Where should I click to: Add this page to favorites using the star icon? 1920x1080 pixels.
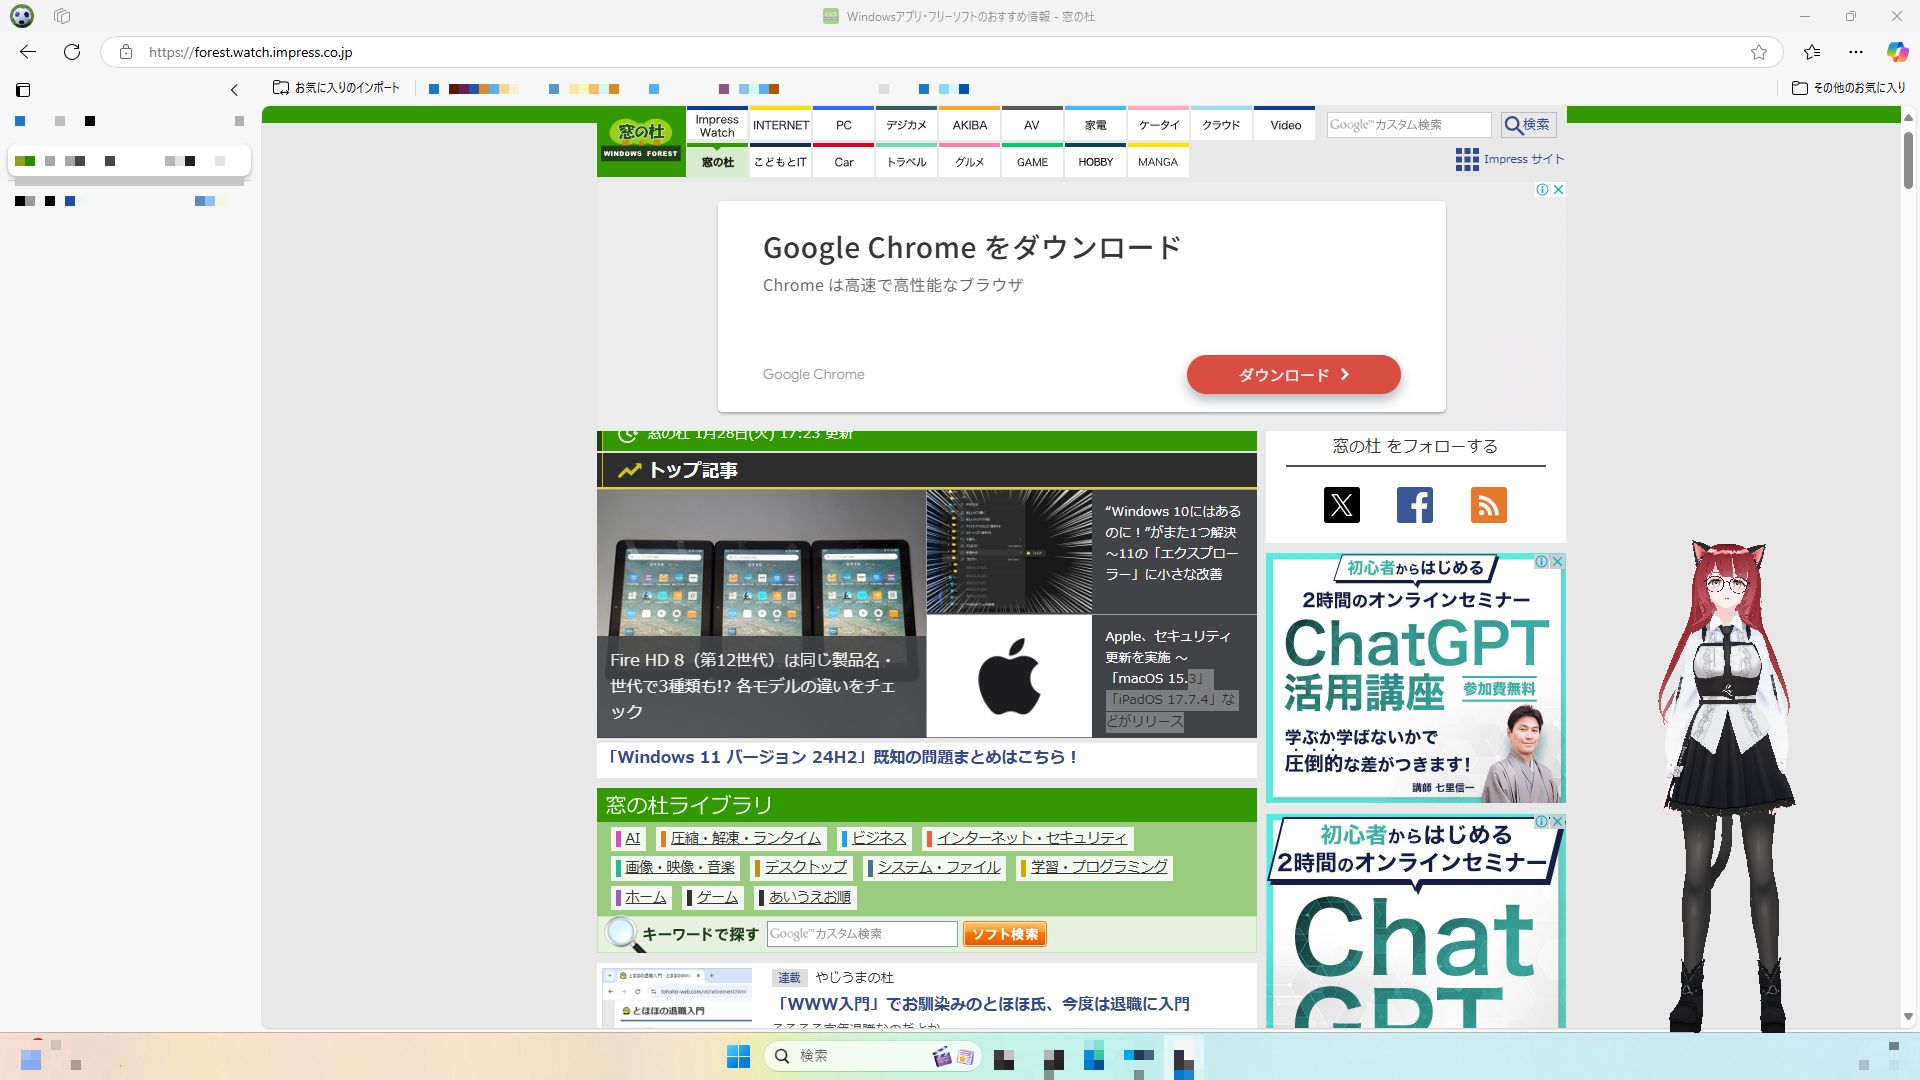(1759, 52)
